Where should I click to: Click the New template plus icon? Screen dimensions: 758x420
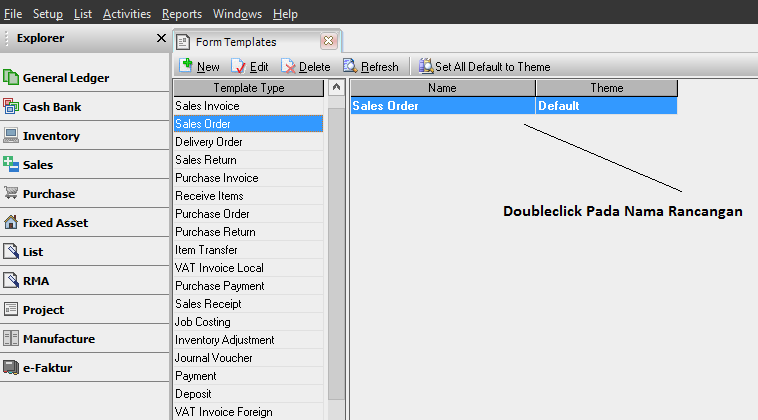pos(186,65)
